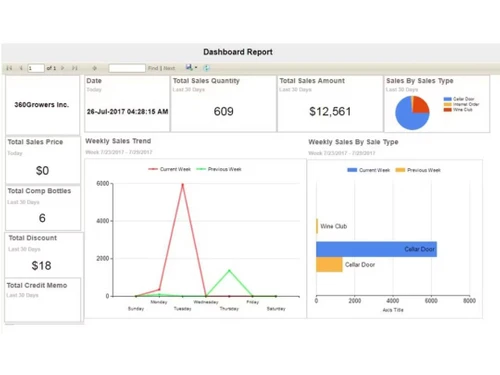Click the green line peak on Thursday
Viewport: 500px width, 375px height.
(x=229, y=270)
